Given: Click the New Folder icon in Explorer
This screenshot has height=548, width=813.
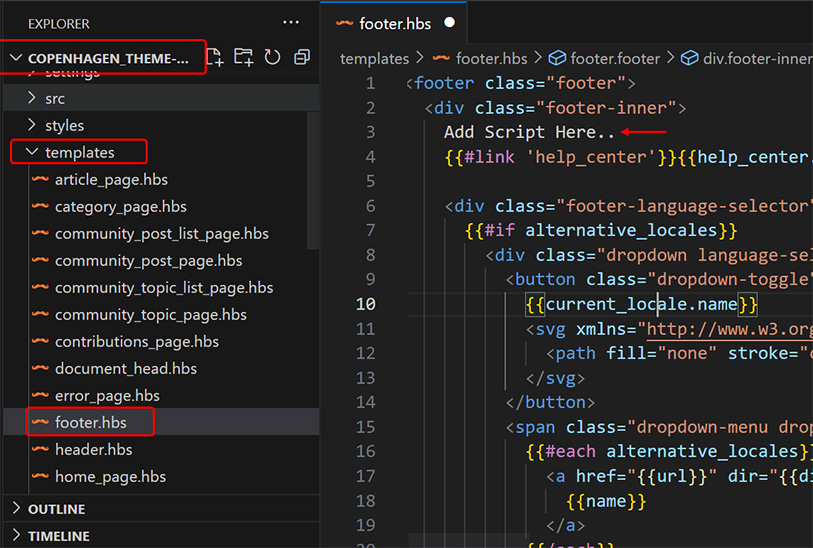Looking at the screenshot, I should (243, 58).
